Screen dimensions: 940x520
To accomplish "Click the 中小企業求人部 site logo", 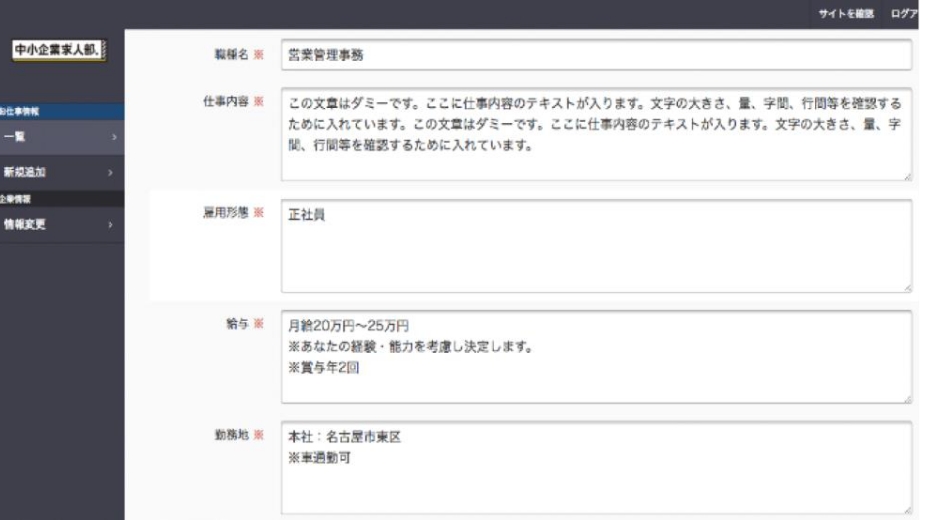I will (57, 50).
